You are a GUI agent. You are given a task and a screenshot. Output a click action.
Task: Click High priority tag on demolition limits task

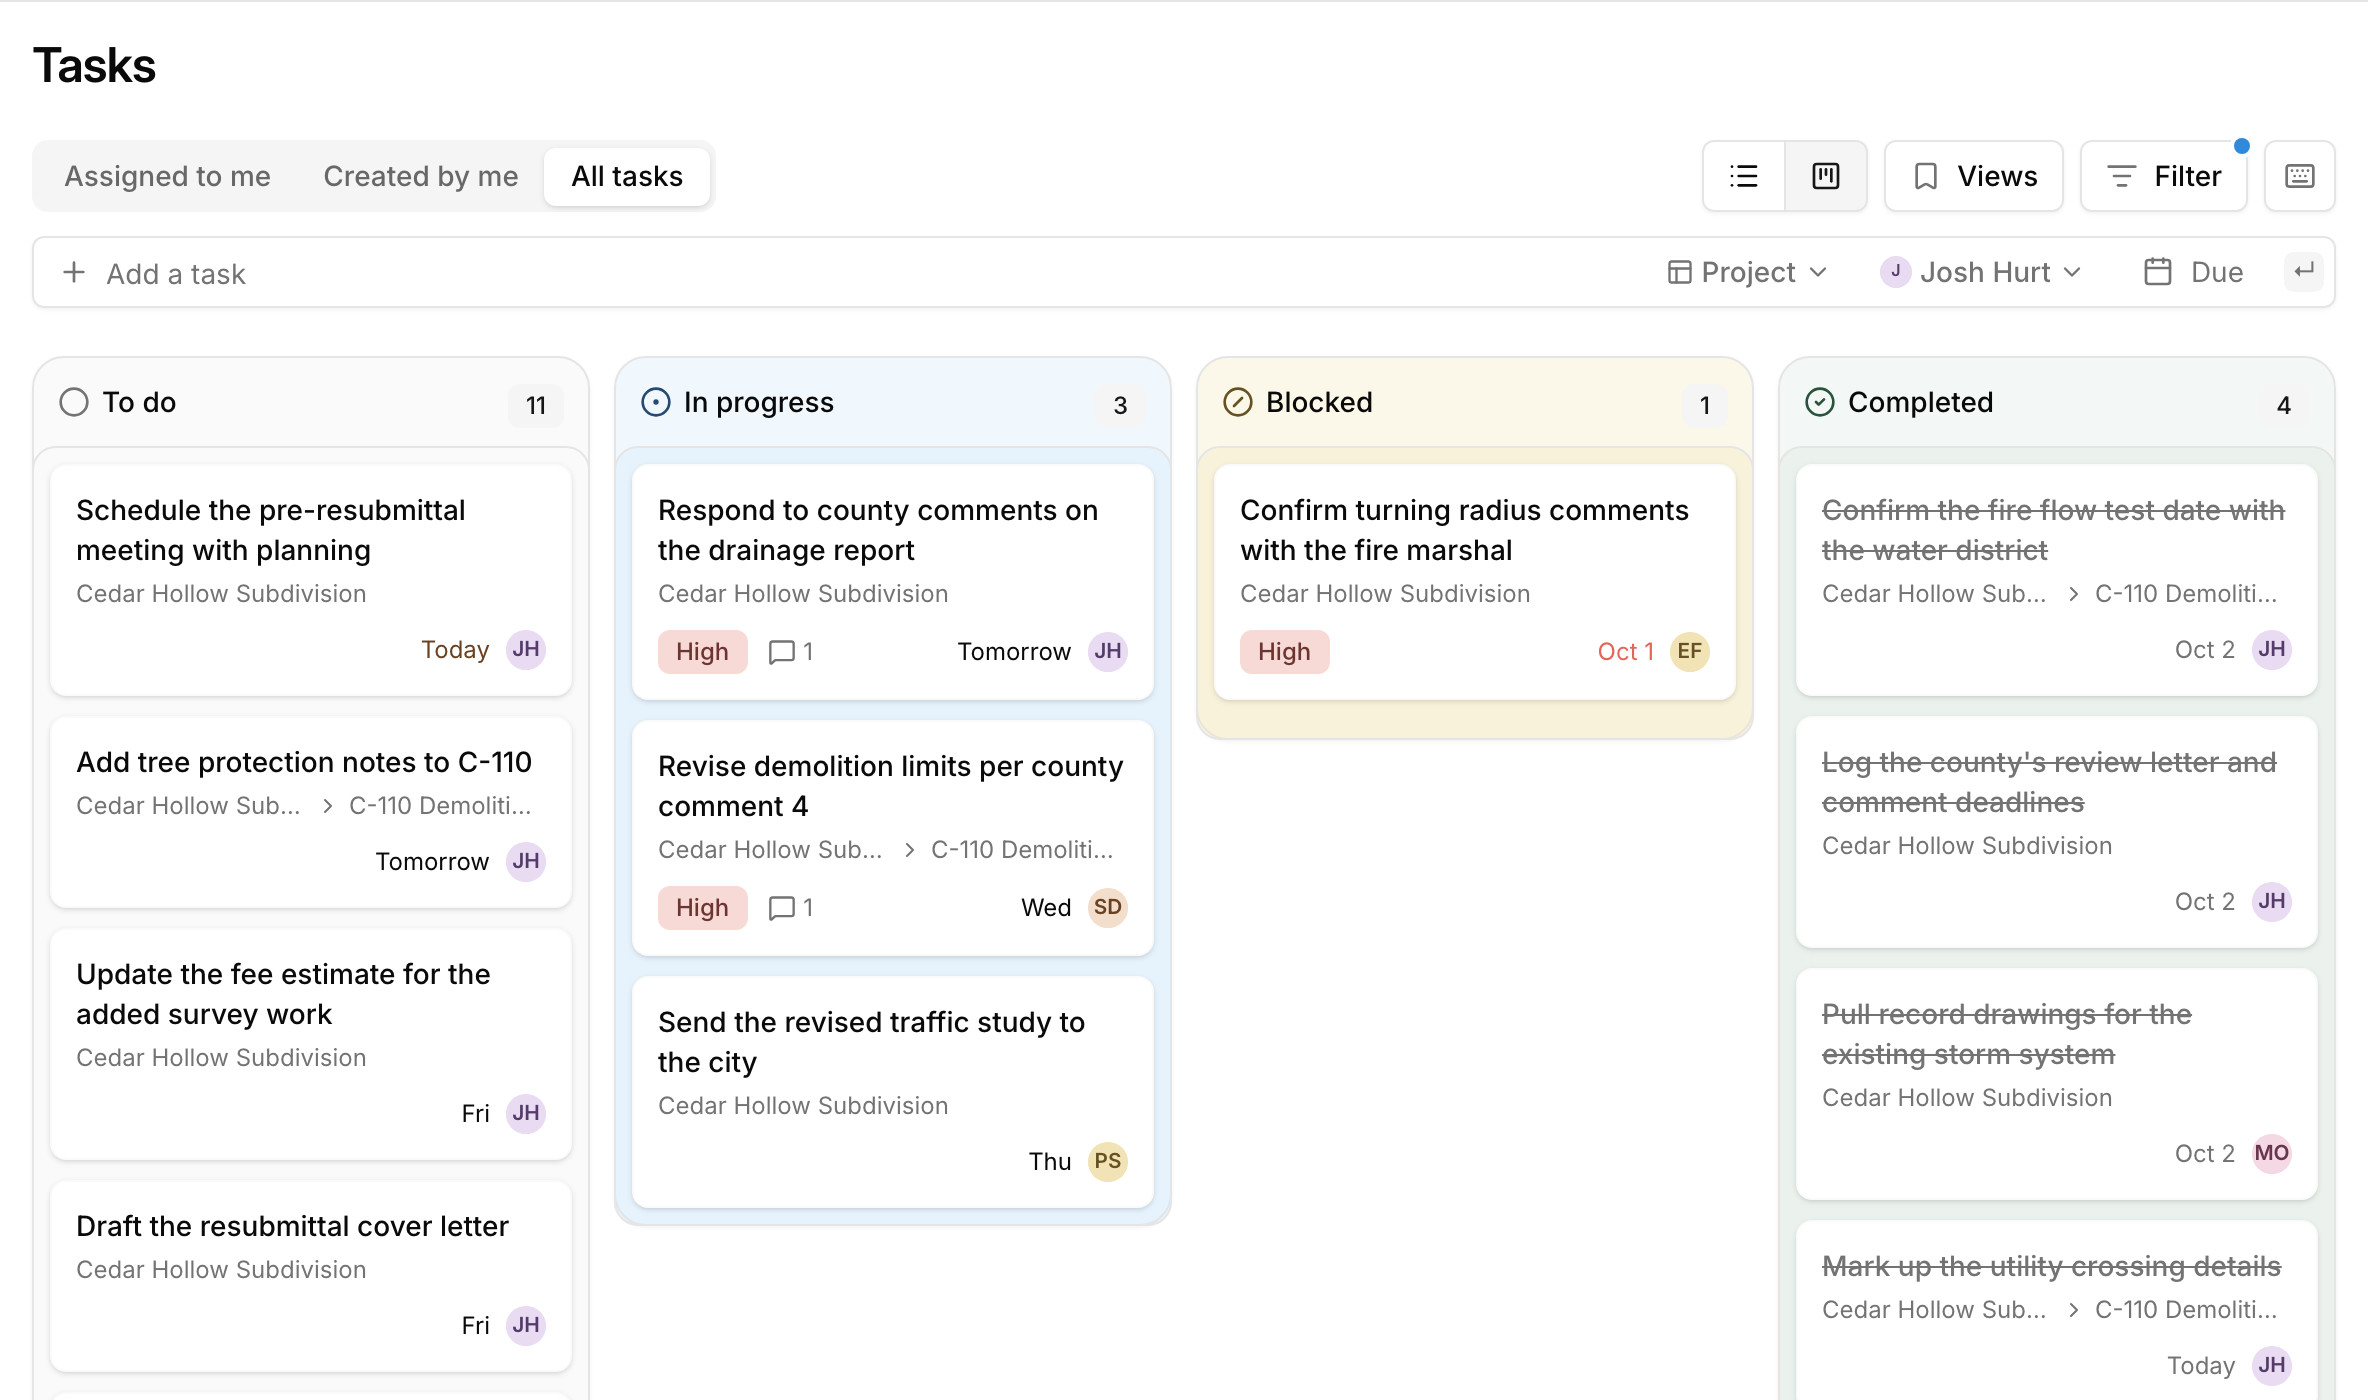702,908
